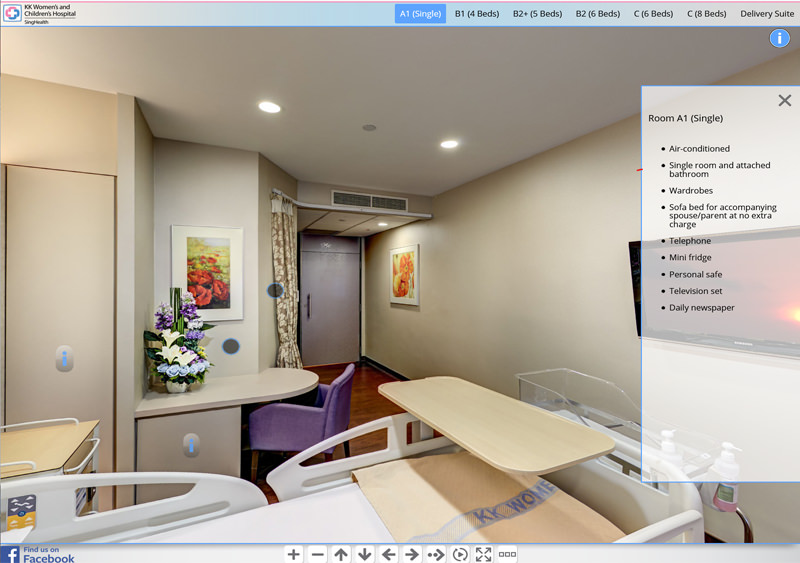Click the zoom in plus icon

(x=293, y=554)
